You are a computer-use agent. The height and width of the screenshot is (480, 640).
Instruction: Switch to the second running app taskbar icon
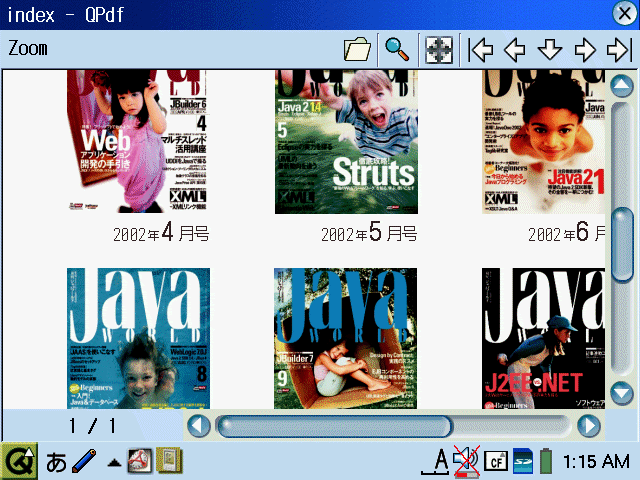[169, 461]
